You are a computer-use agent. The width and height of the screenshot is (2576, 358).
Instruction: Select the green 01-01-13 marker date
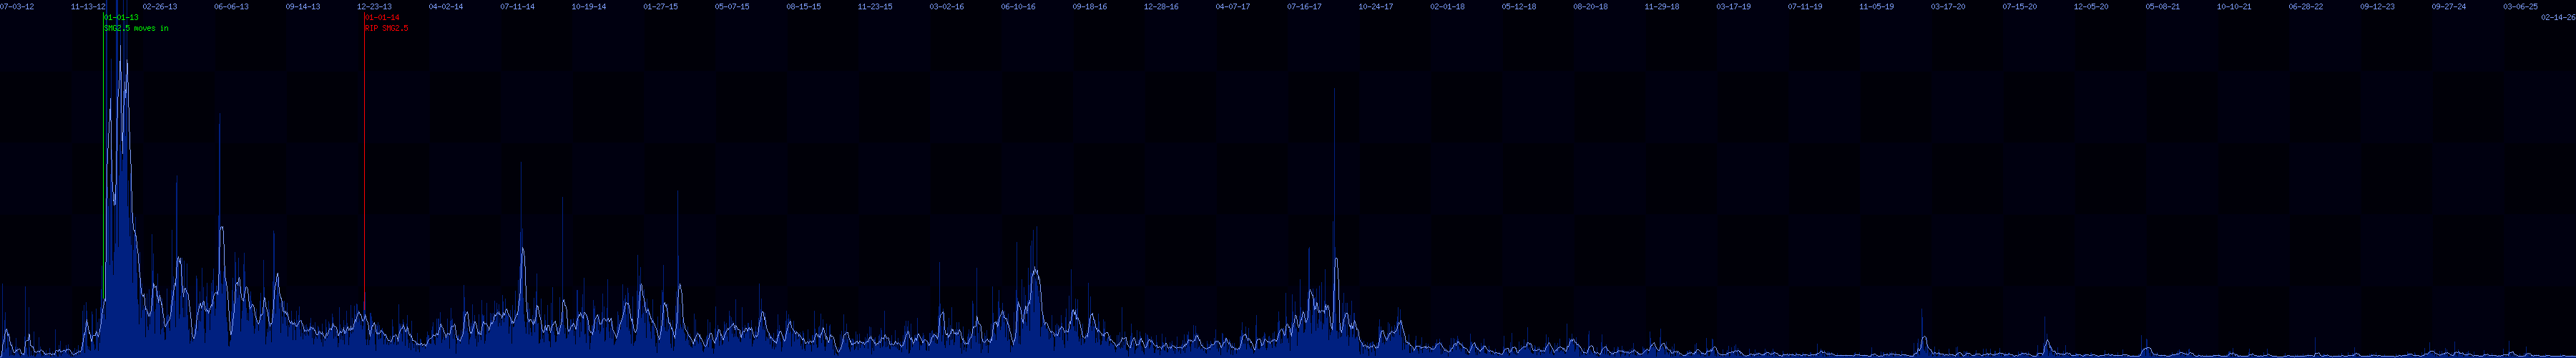(x=121, y=18)
